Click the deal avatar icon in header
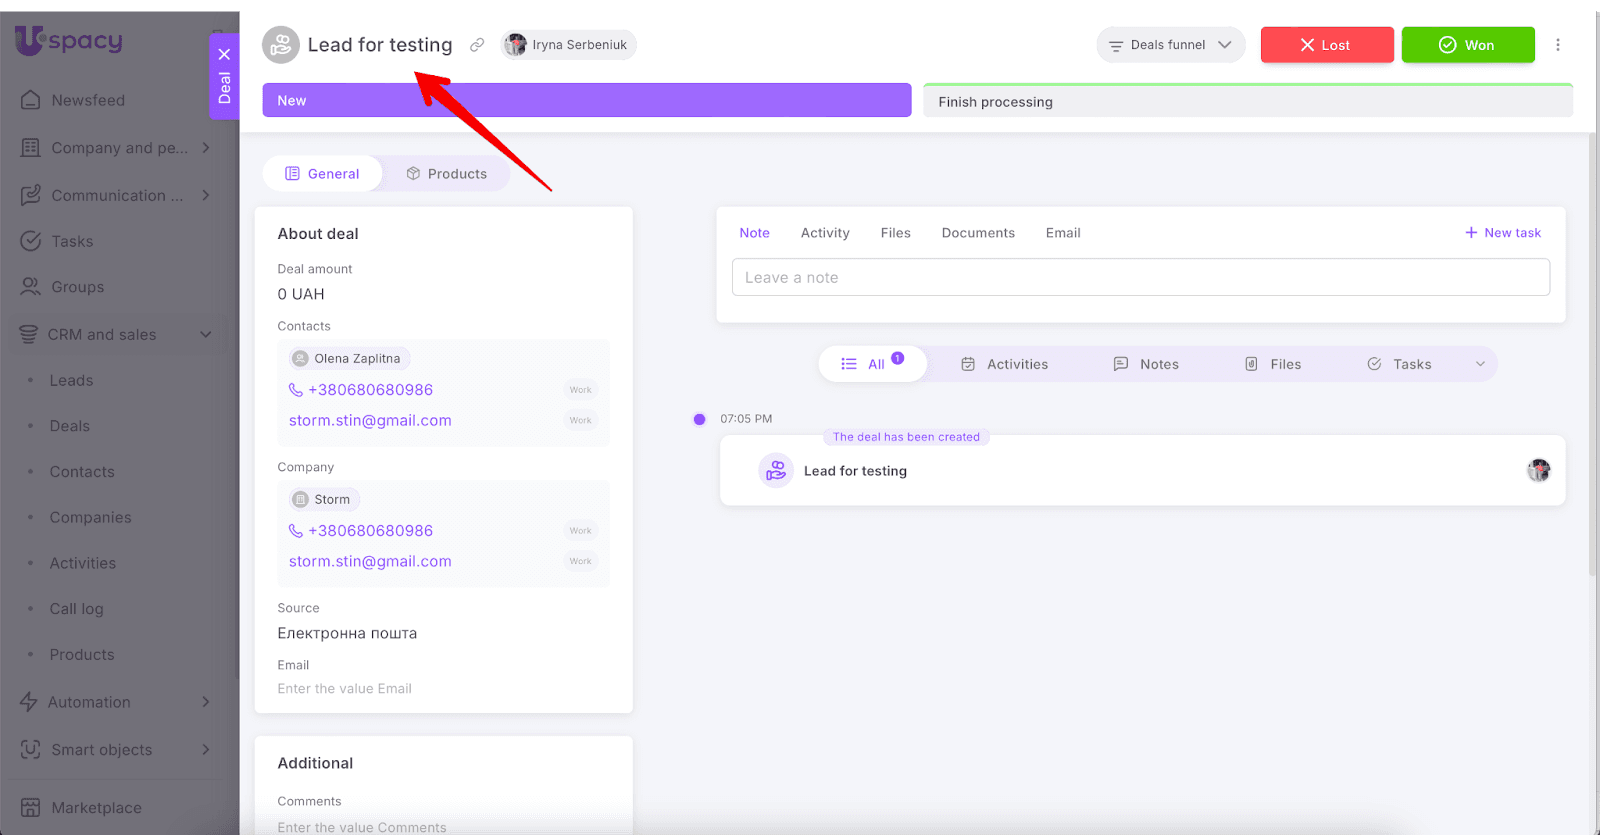The image size is (1600, 835). 281,45
